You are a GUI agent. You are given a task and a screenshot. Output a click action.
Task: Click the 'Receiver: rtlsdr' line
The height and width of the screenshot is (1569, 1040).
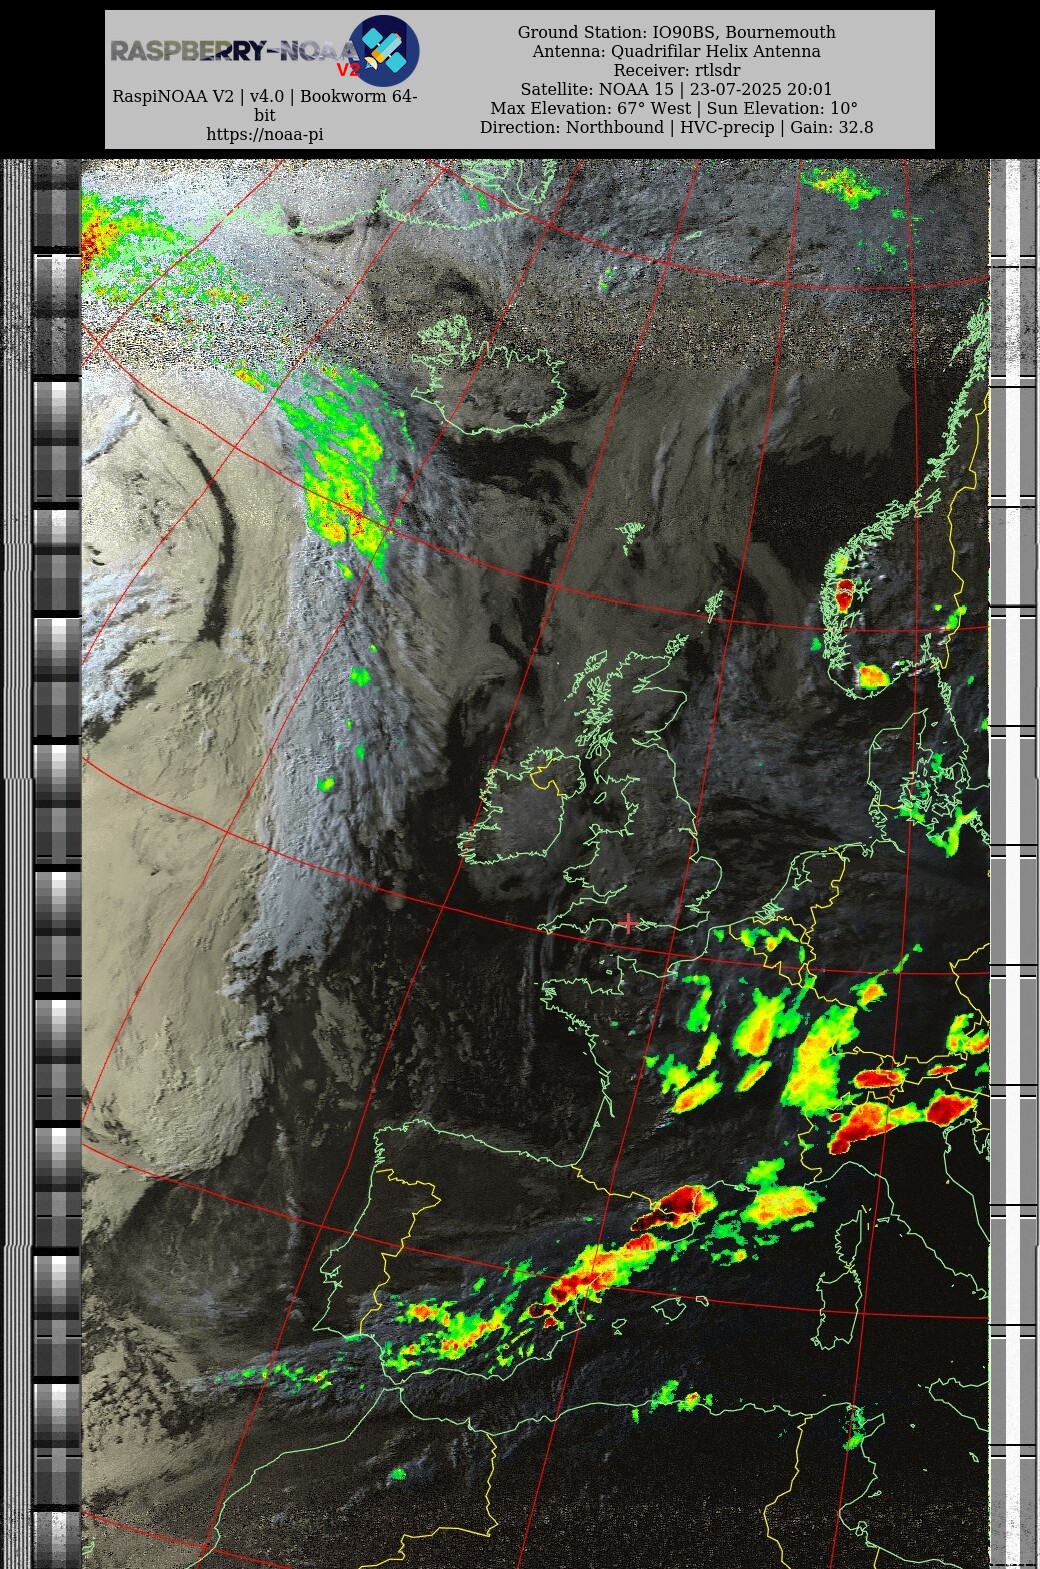(677, 70)
